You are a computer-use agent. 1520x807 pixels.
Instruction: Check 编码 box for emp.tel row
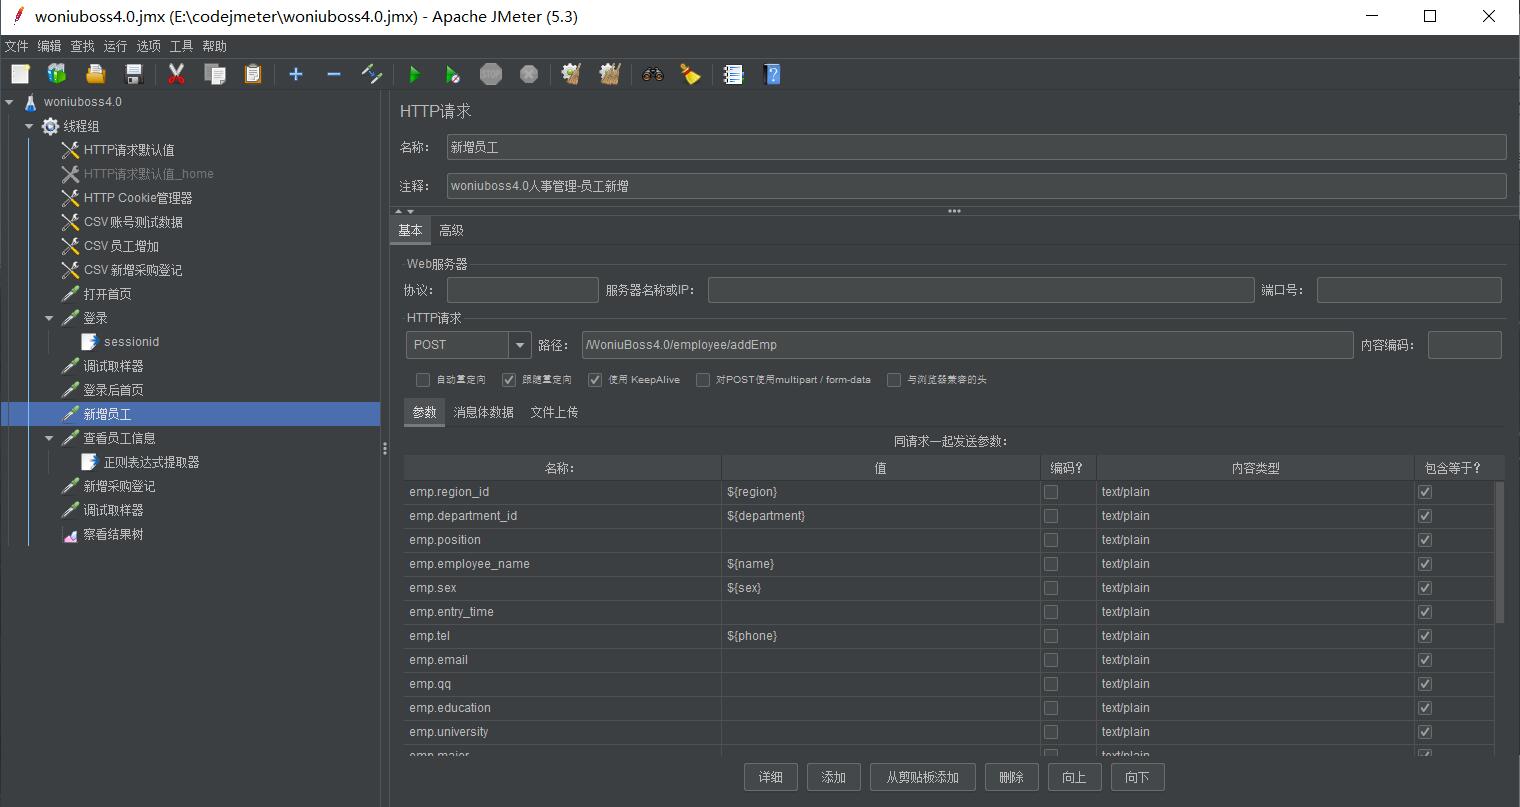pos(1051,636)
